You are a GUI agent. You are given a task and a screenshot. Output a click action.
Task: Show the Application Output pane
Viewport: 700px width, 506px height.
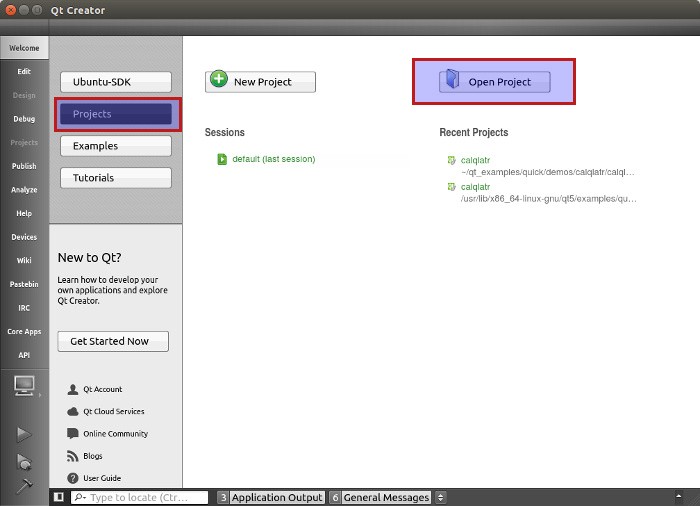271,497
